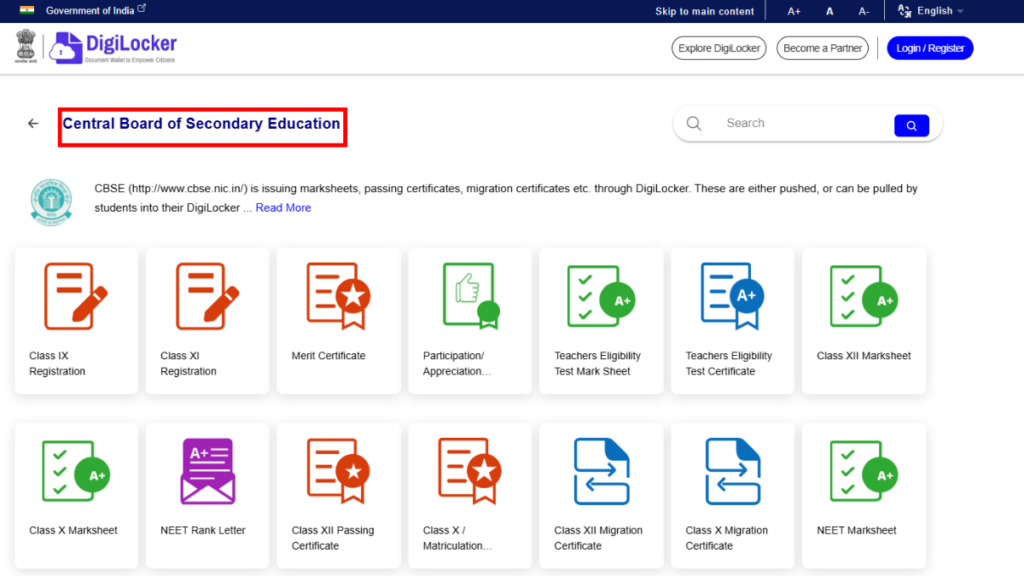Click the national emblem of India icon

(25, 46)
